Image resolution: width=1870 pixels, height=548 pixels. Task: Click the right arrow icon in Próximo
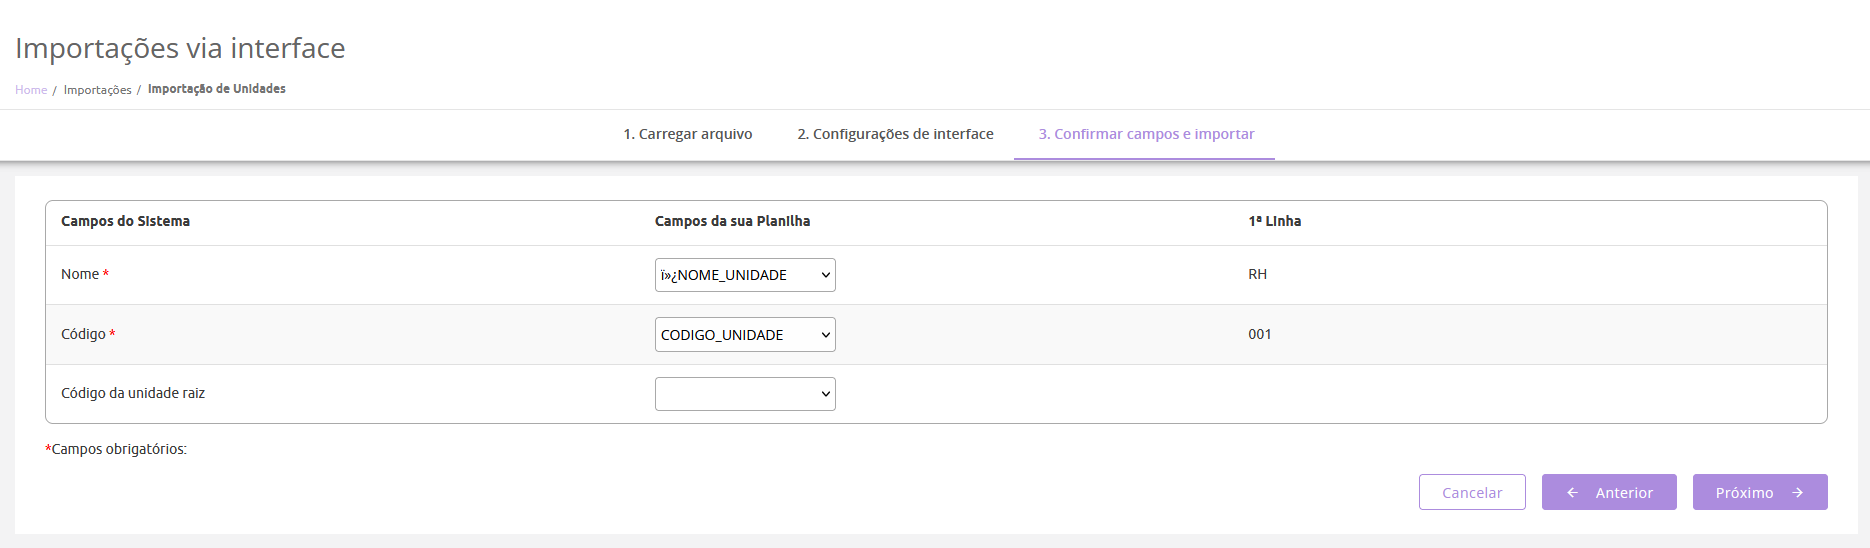tap(1798, 493)
